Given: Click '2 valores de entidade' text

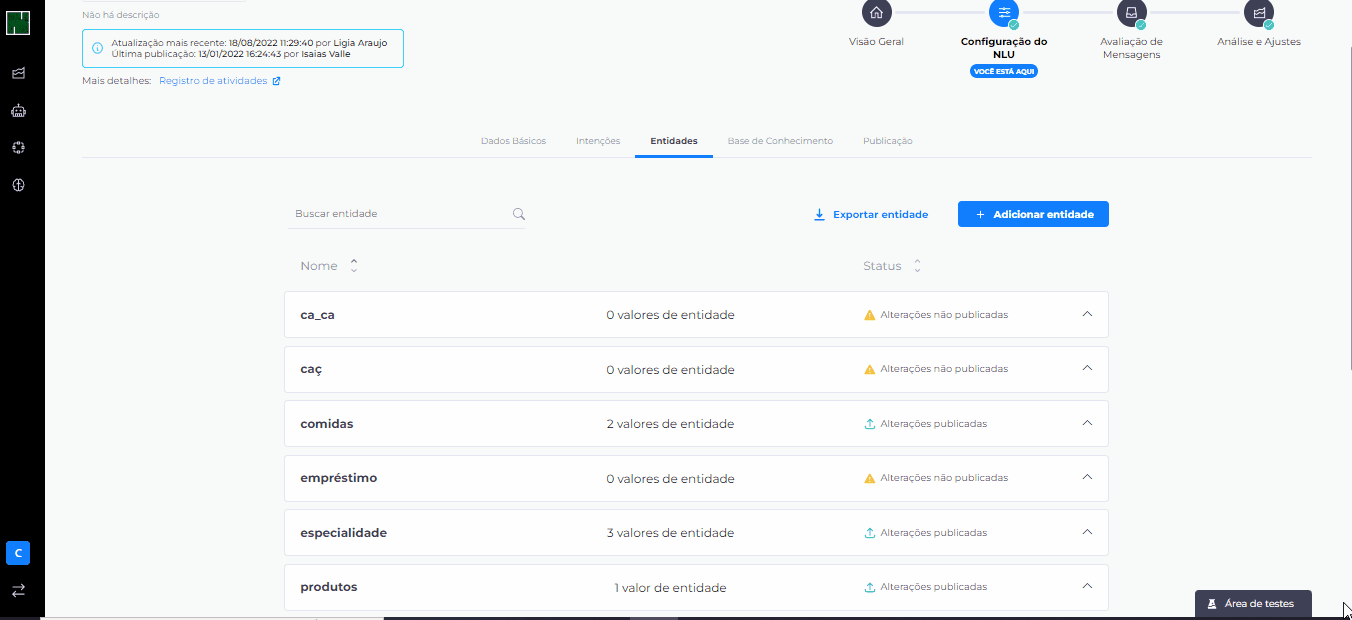Looking at the screenshot, I should [x=670, y=424].
